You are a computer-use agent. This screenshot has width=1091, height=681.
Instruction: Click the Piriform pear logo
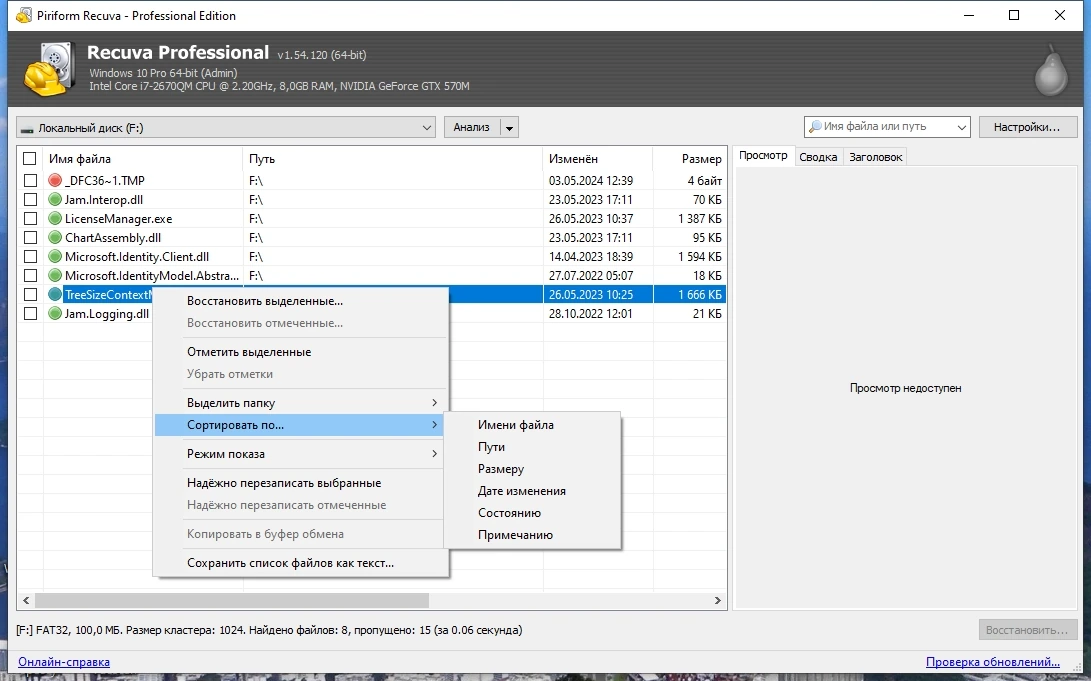tap(1051, 70)
